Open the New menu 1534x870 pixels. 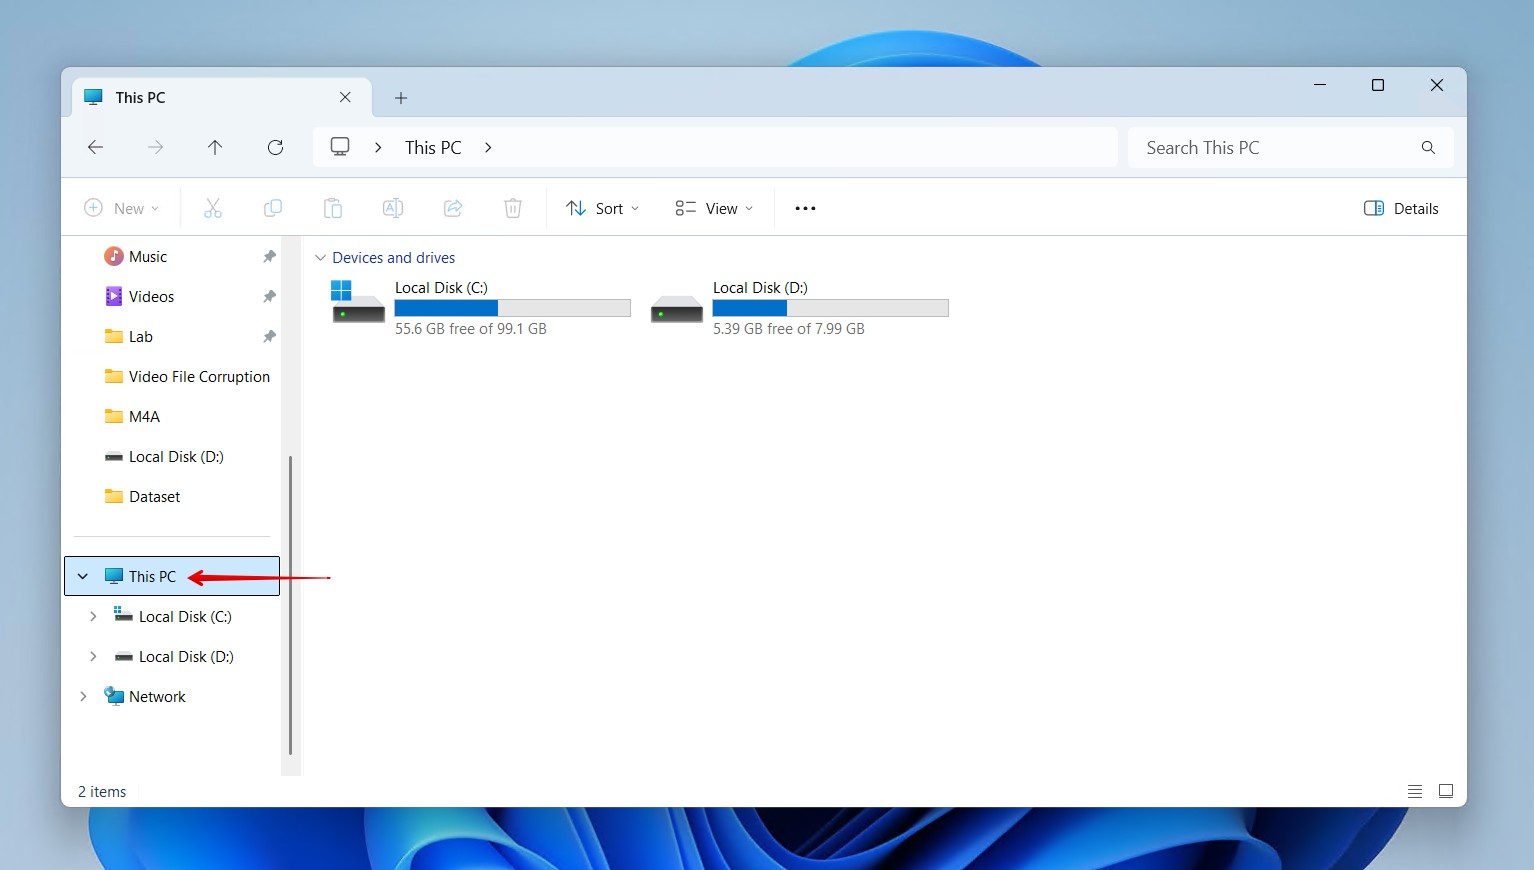click(121, 208)
